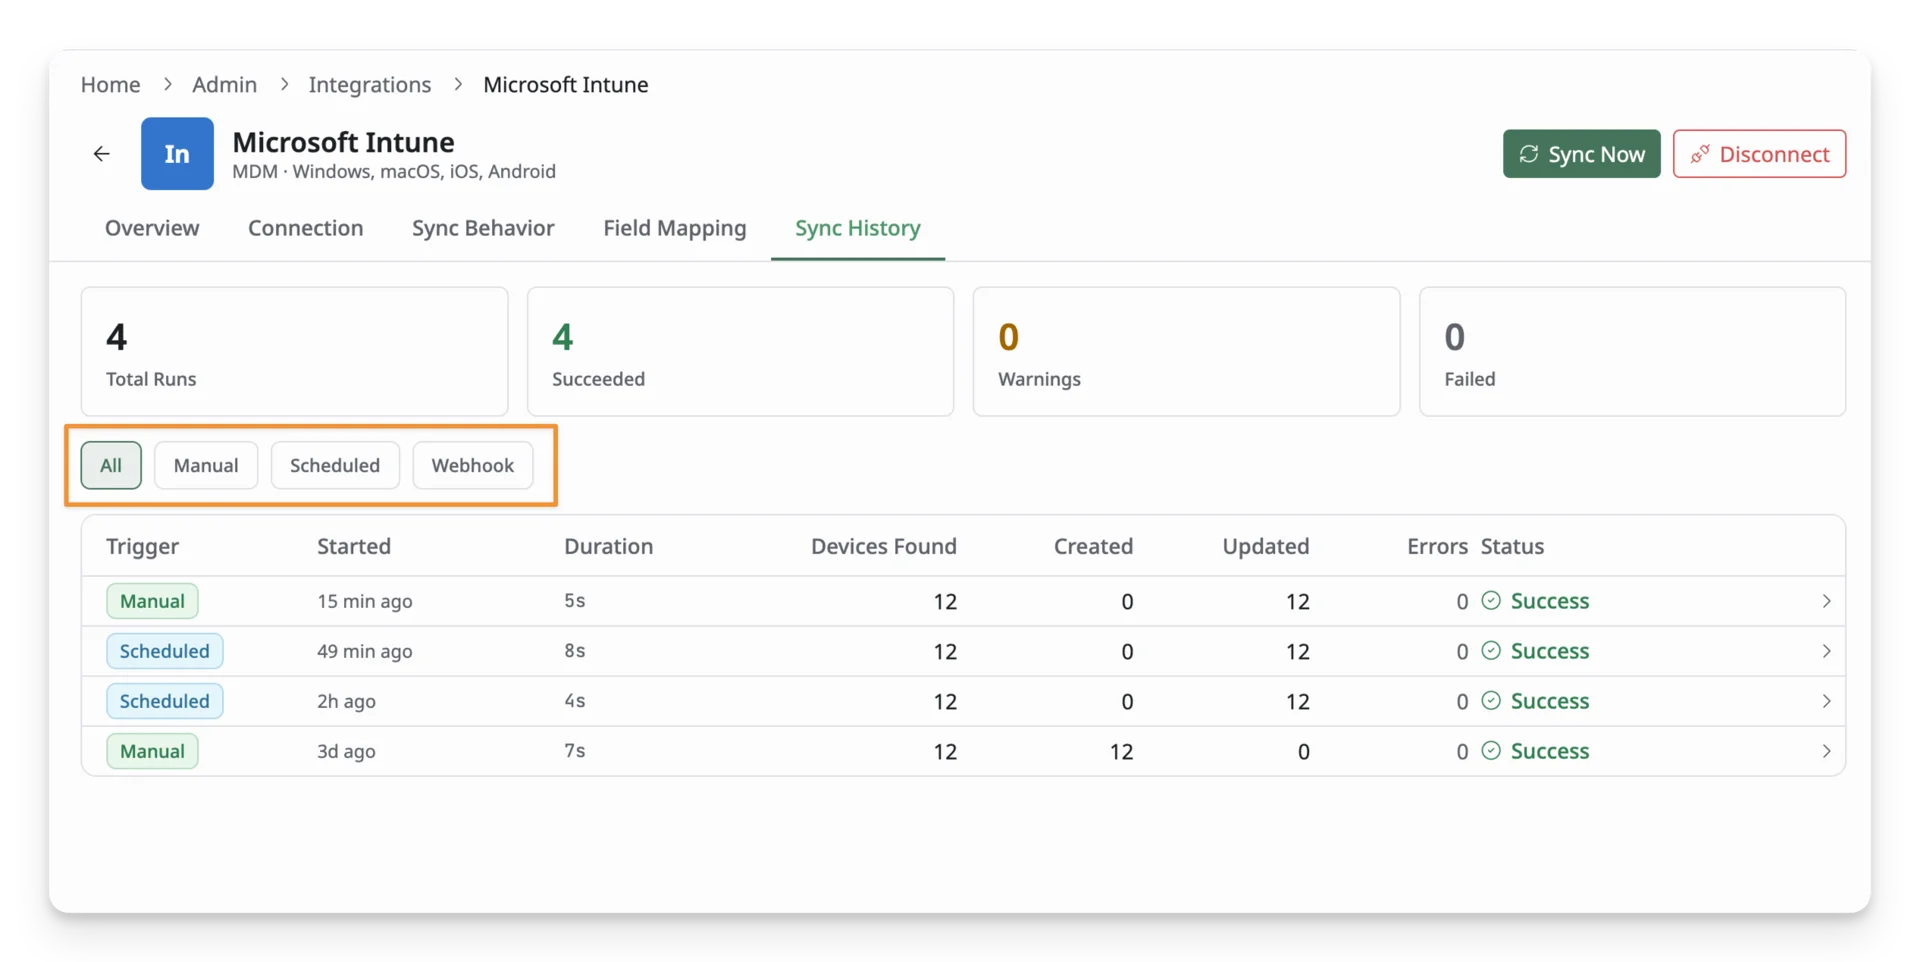Image resolution: width=1920 pixels, height=962 pixels.
Task: Open Admin breadcrumb link
Action: (225, 84)
